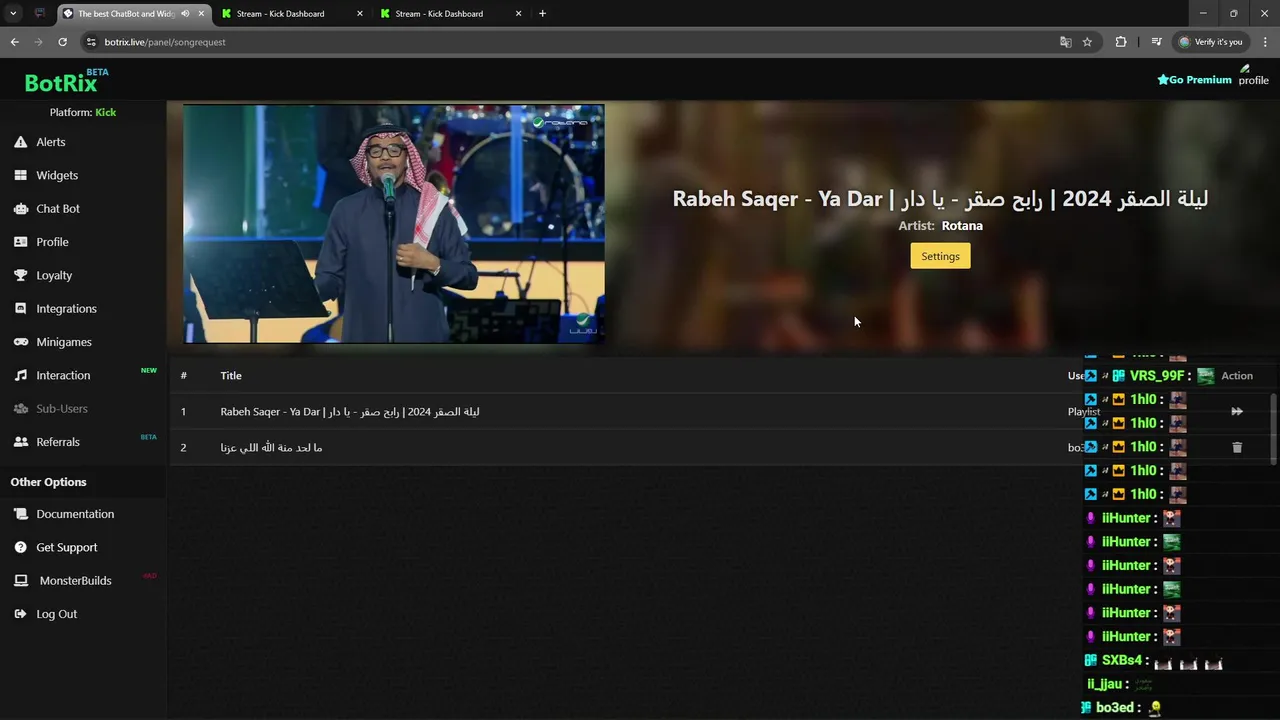The height and width of the screenshot is (720, 1280).
Task: Click VRS_99F username in chat overlay
Action: (1157, 376)
